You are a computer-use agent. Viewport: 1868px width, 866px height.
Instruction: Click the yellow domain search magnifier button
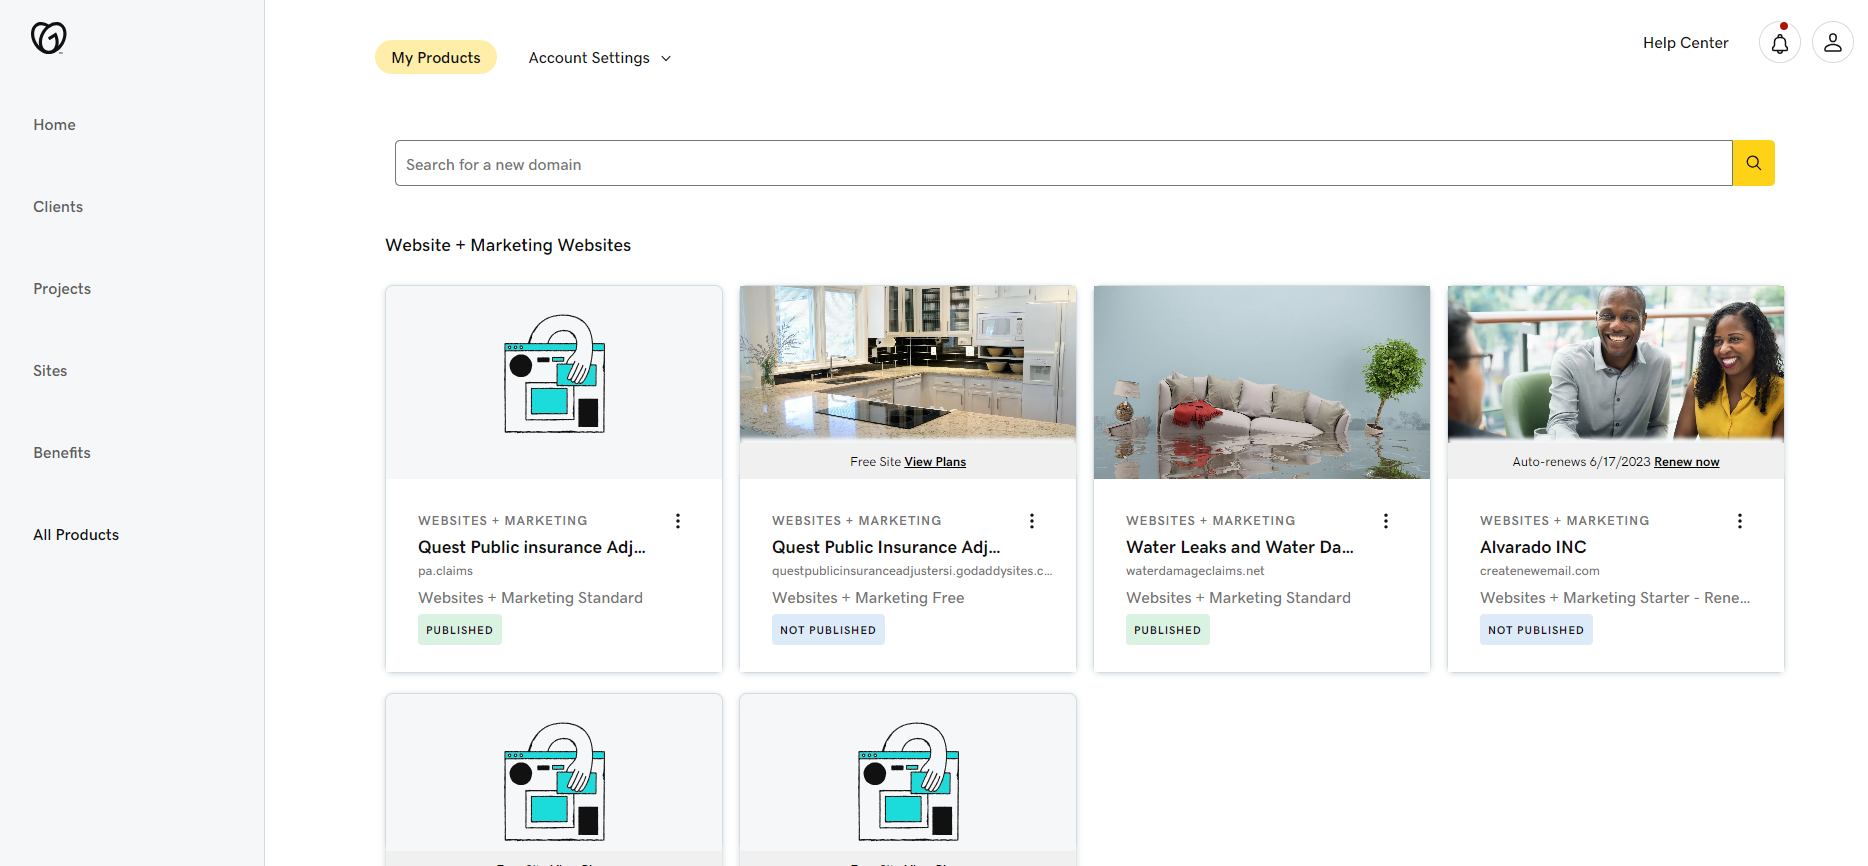coord(1754,163)
